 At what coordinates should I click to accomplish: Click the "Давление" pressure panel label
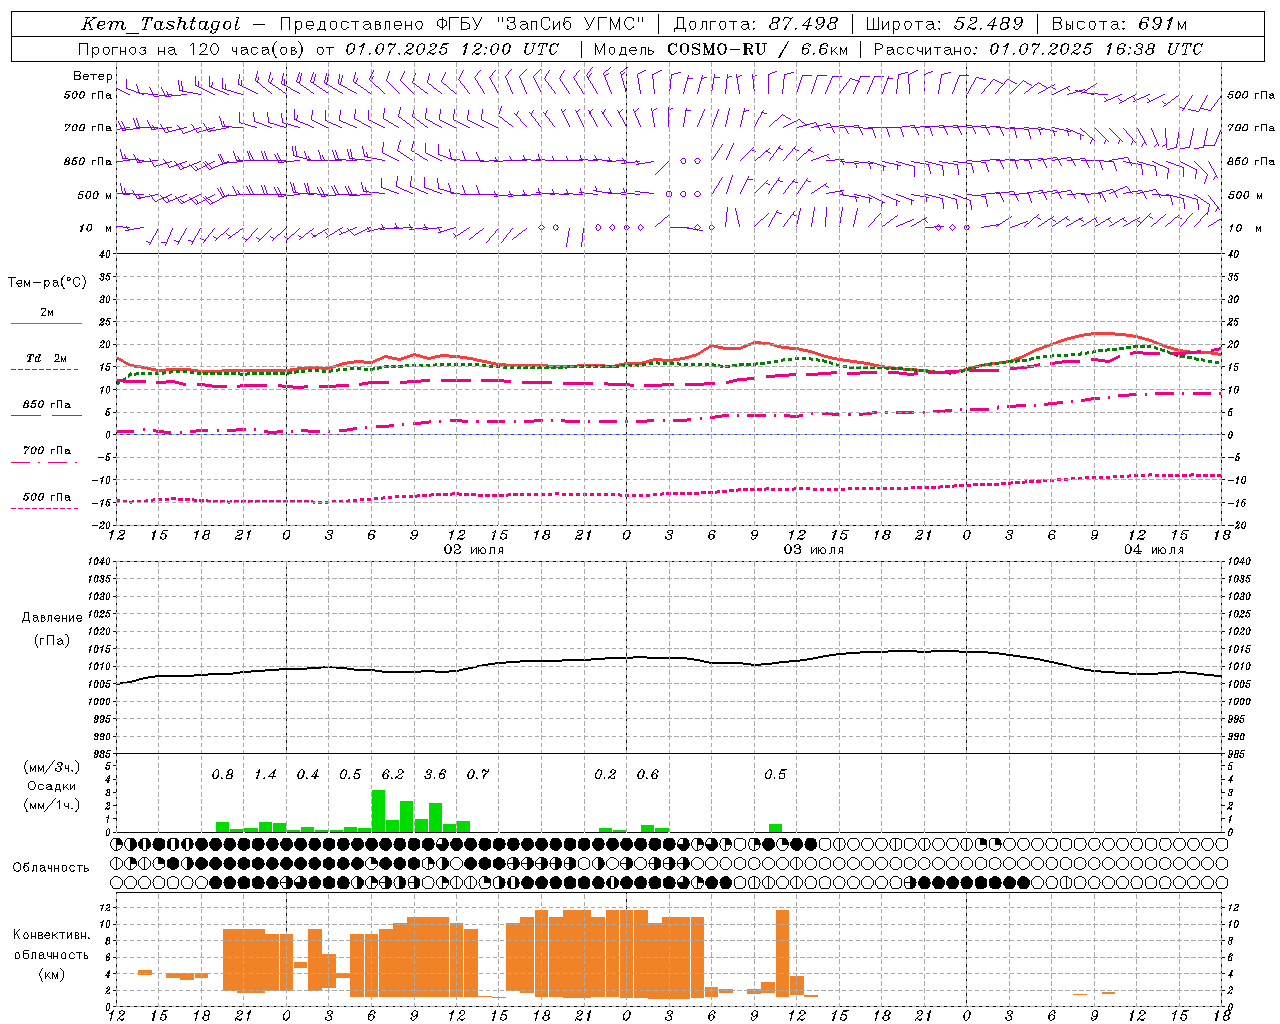[52, 617]
